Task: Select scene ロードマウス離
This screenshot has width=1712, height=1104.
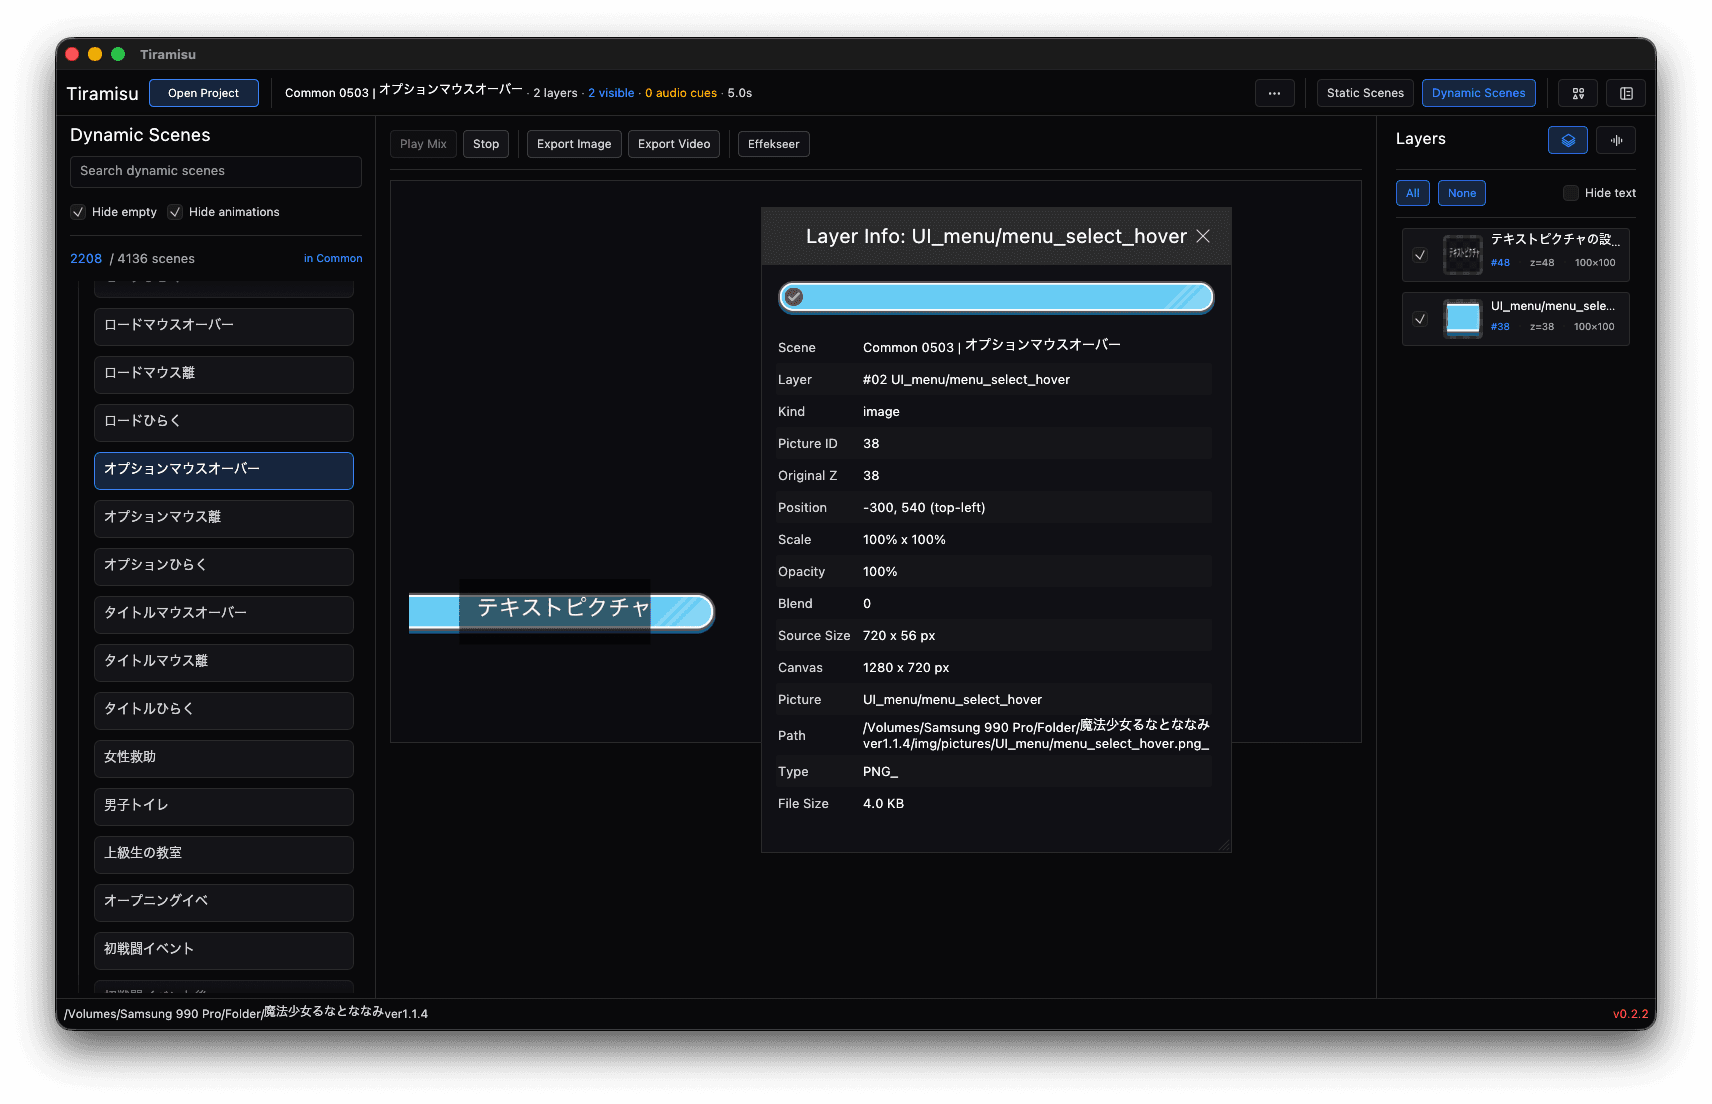Action: [x=224, y=374]
